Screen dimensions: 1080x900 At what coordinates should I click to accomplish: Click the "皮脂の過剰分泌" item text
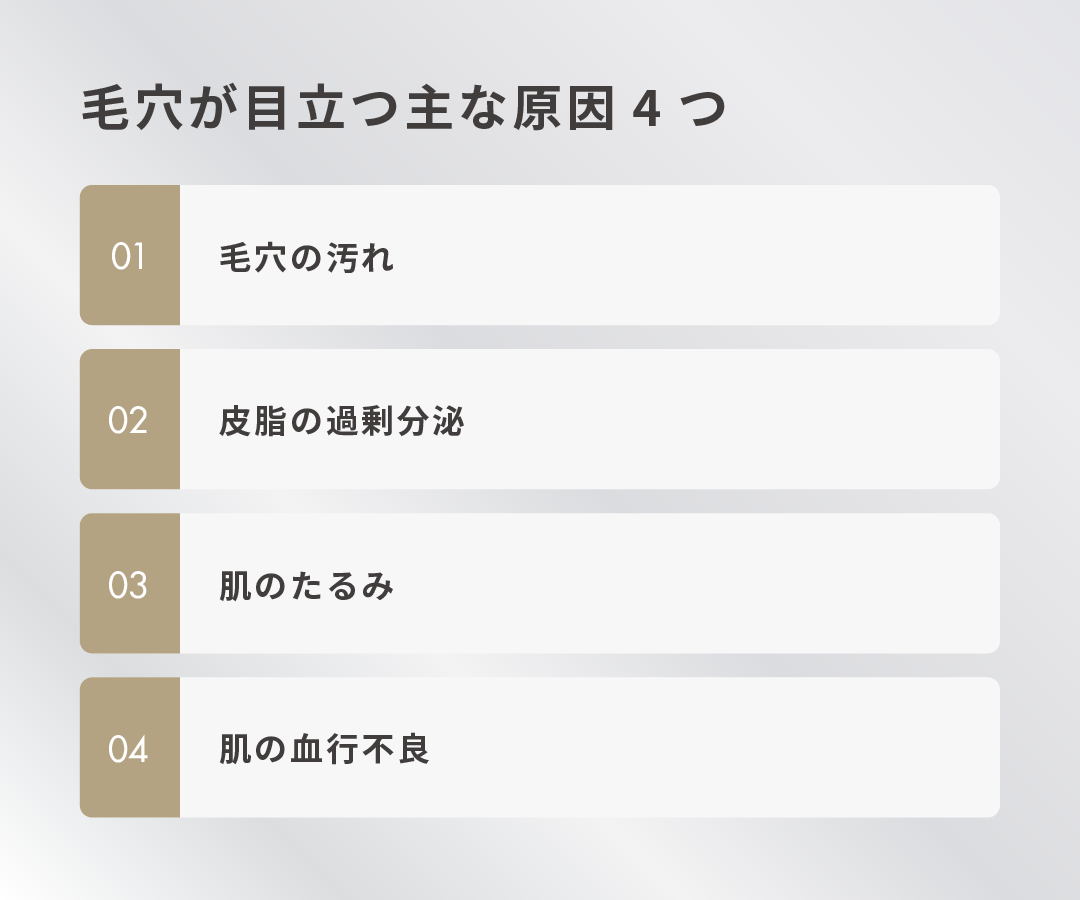pyautogui.click(x=342, y=421)
